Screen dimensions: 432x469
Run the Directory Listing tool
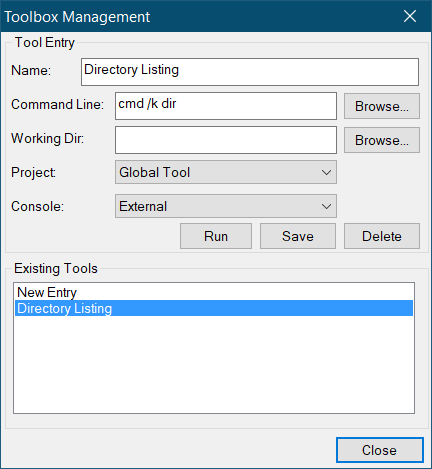(216, 236)
